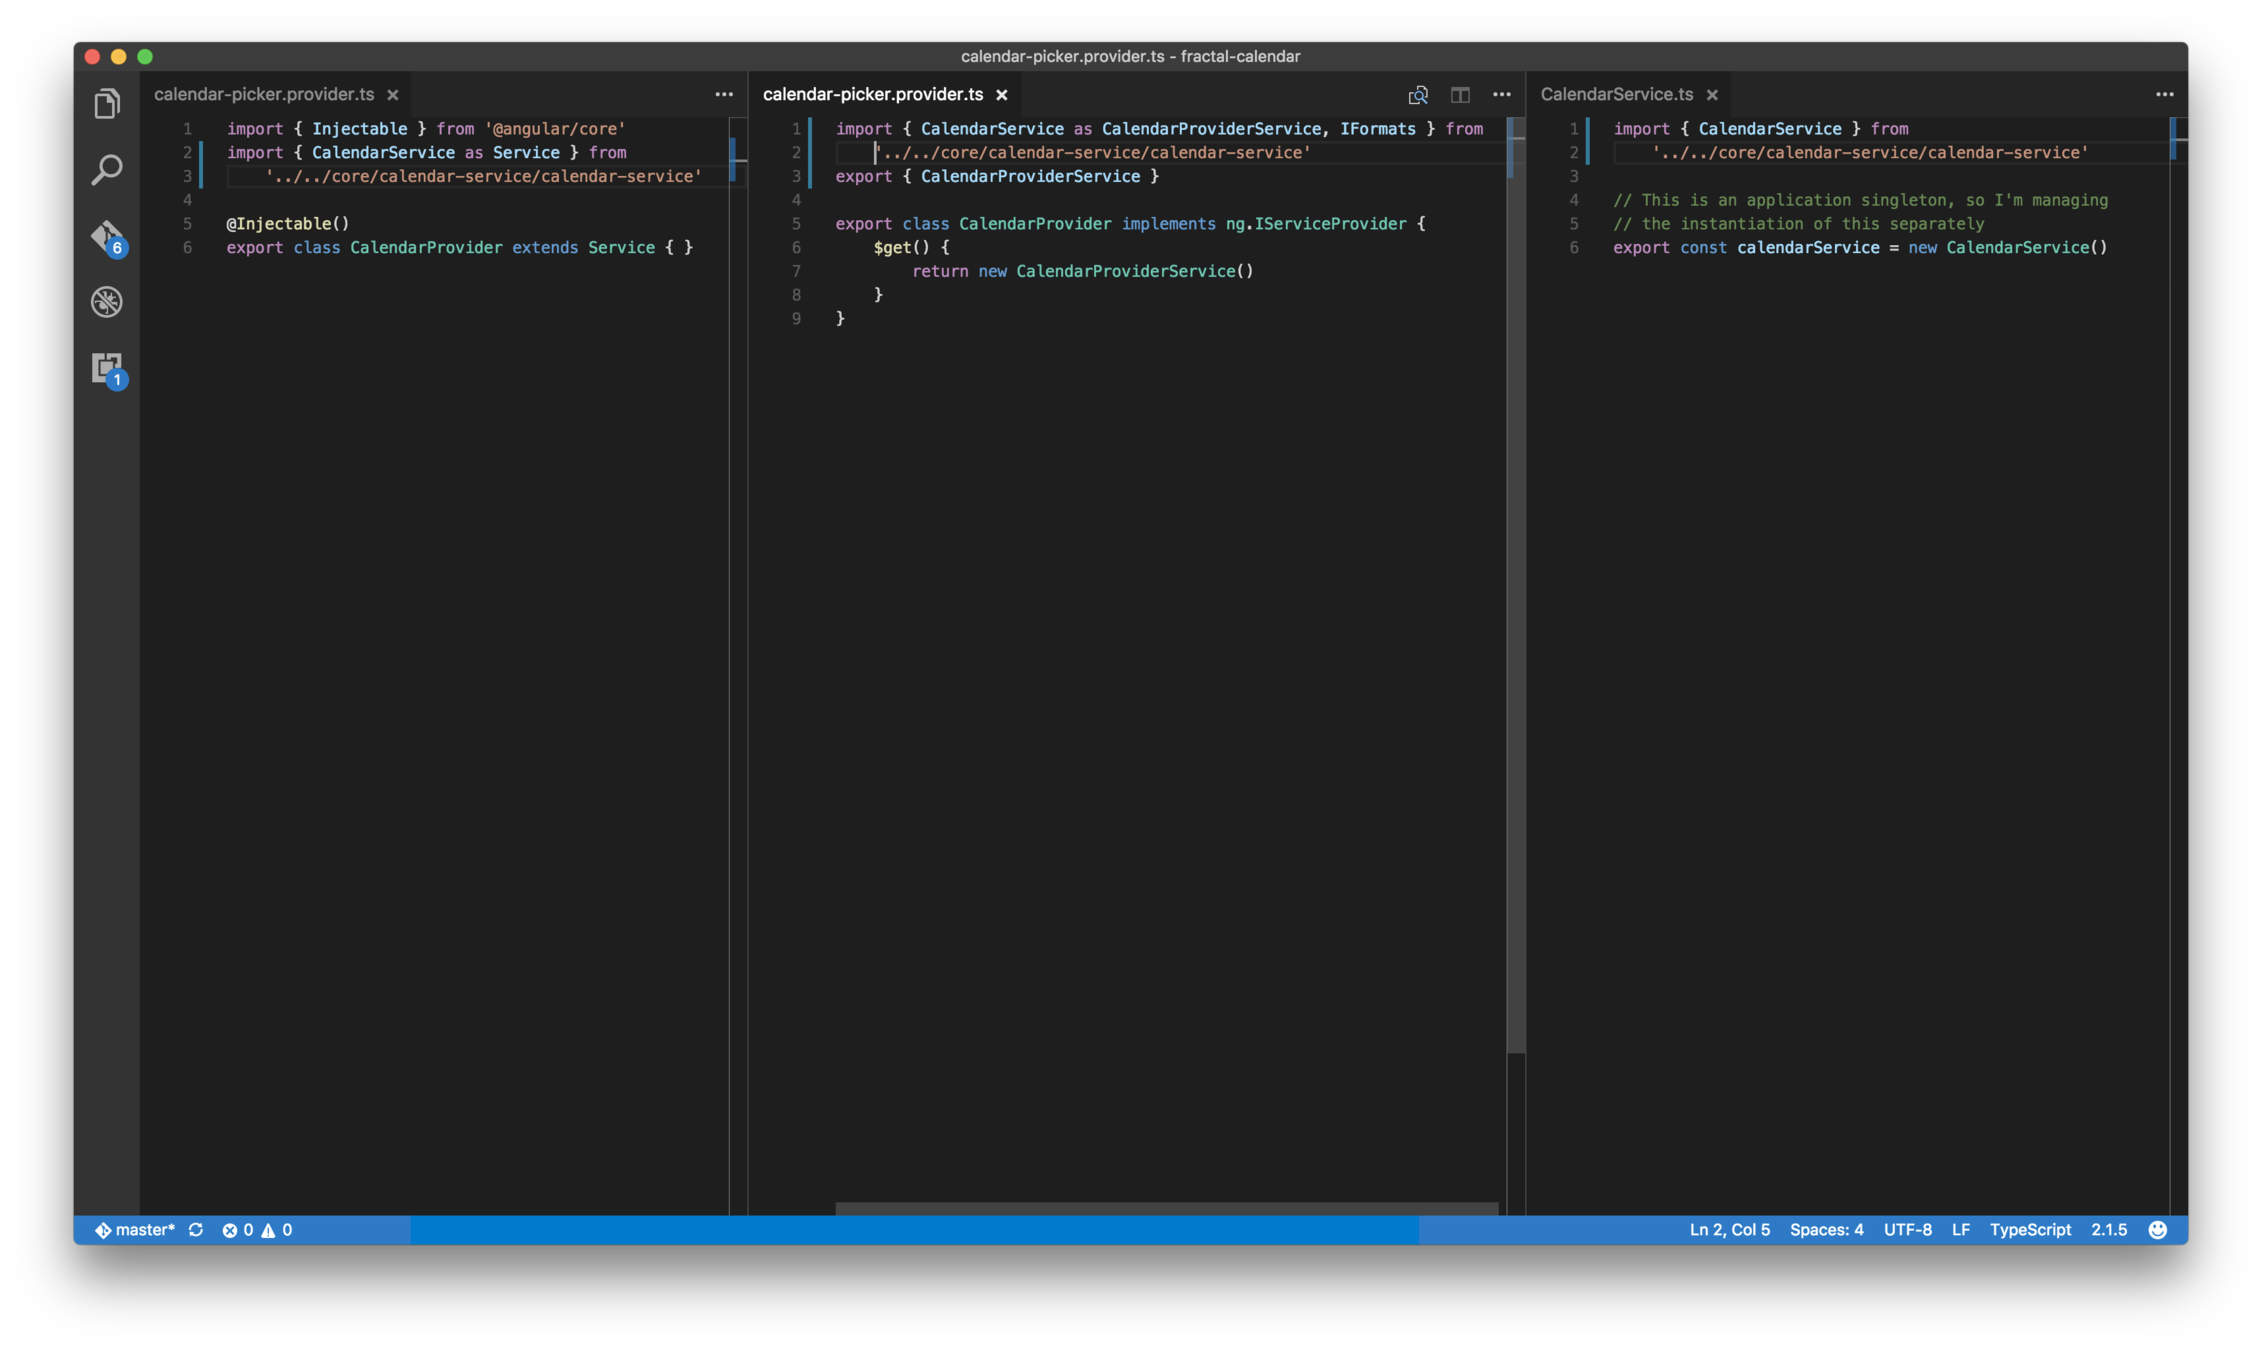This screenshot has height=1350, width=2262.
Task: Open errors and warnings count in the status bar
Action: coord(257,1230)
